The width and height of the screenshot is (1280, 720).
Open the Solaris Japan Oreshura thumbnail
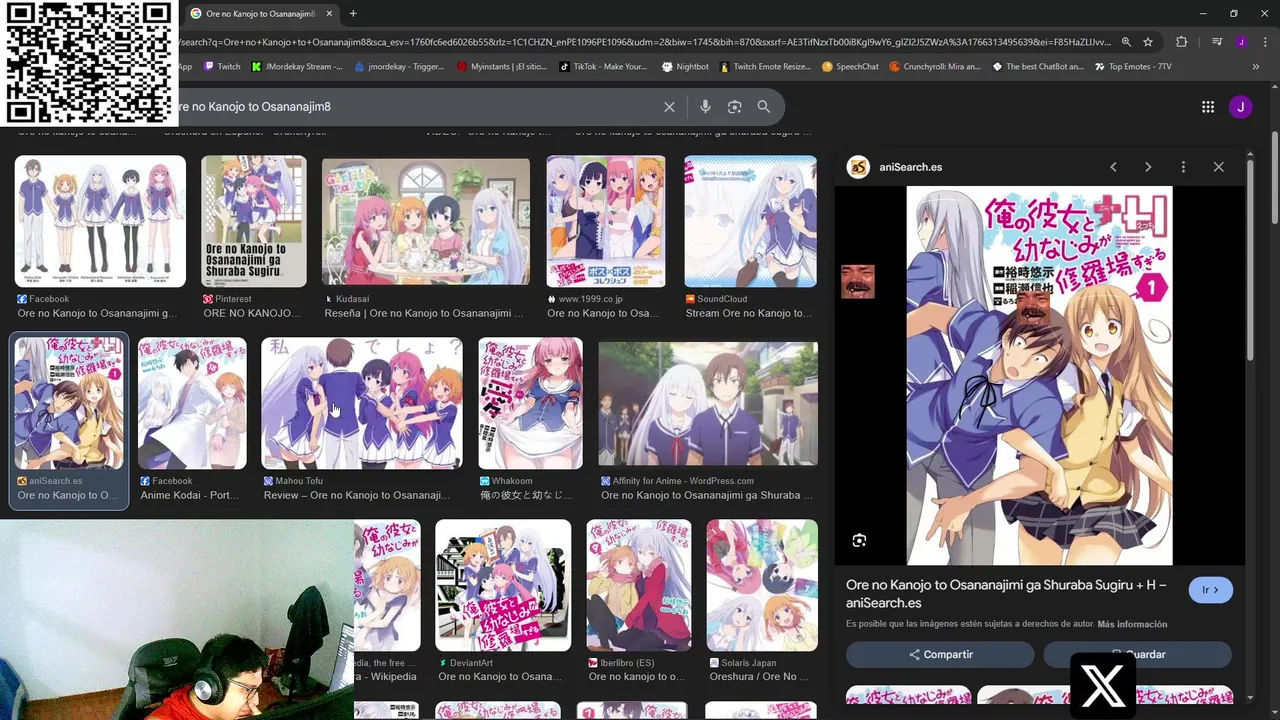pyautogui.click(x=762, y=585)
